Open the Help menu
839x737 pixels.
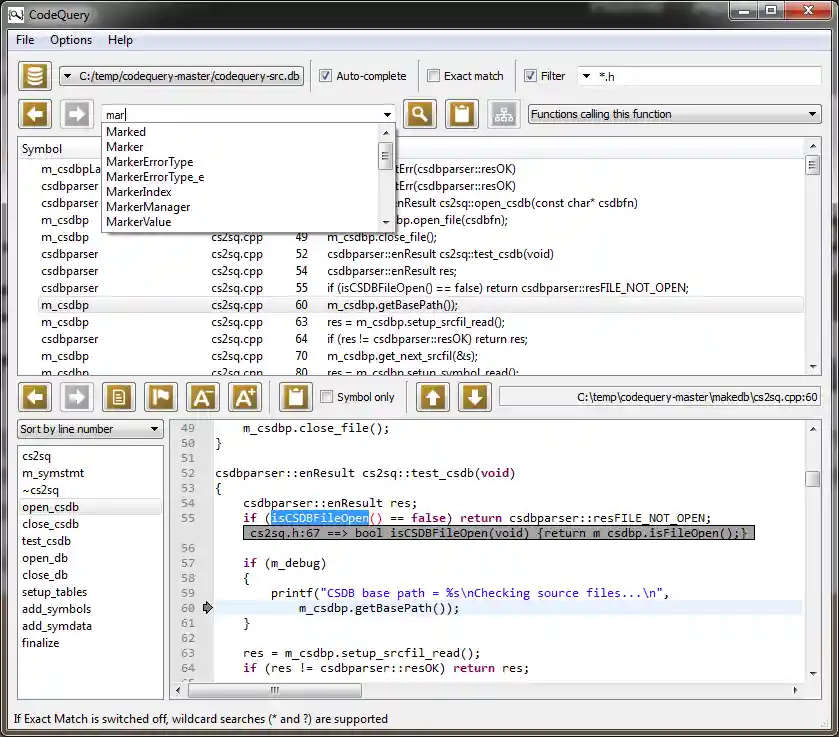coord(118,40)
